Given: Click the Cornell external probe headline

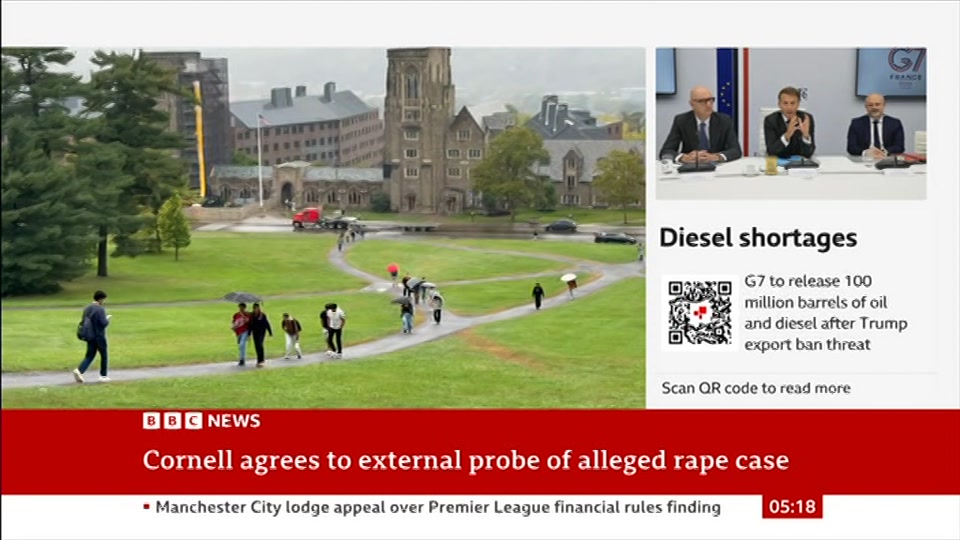Looking at the screenshot, I should 466,460.
